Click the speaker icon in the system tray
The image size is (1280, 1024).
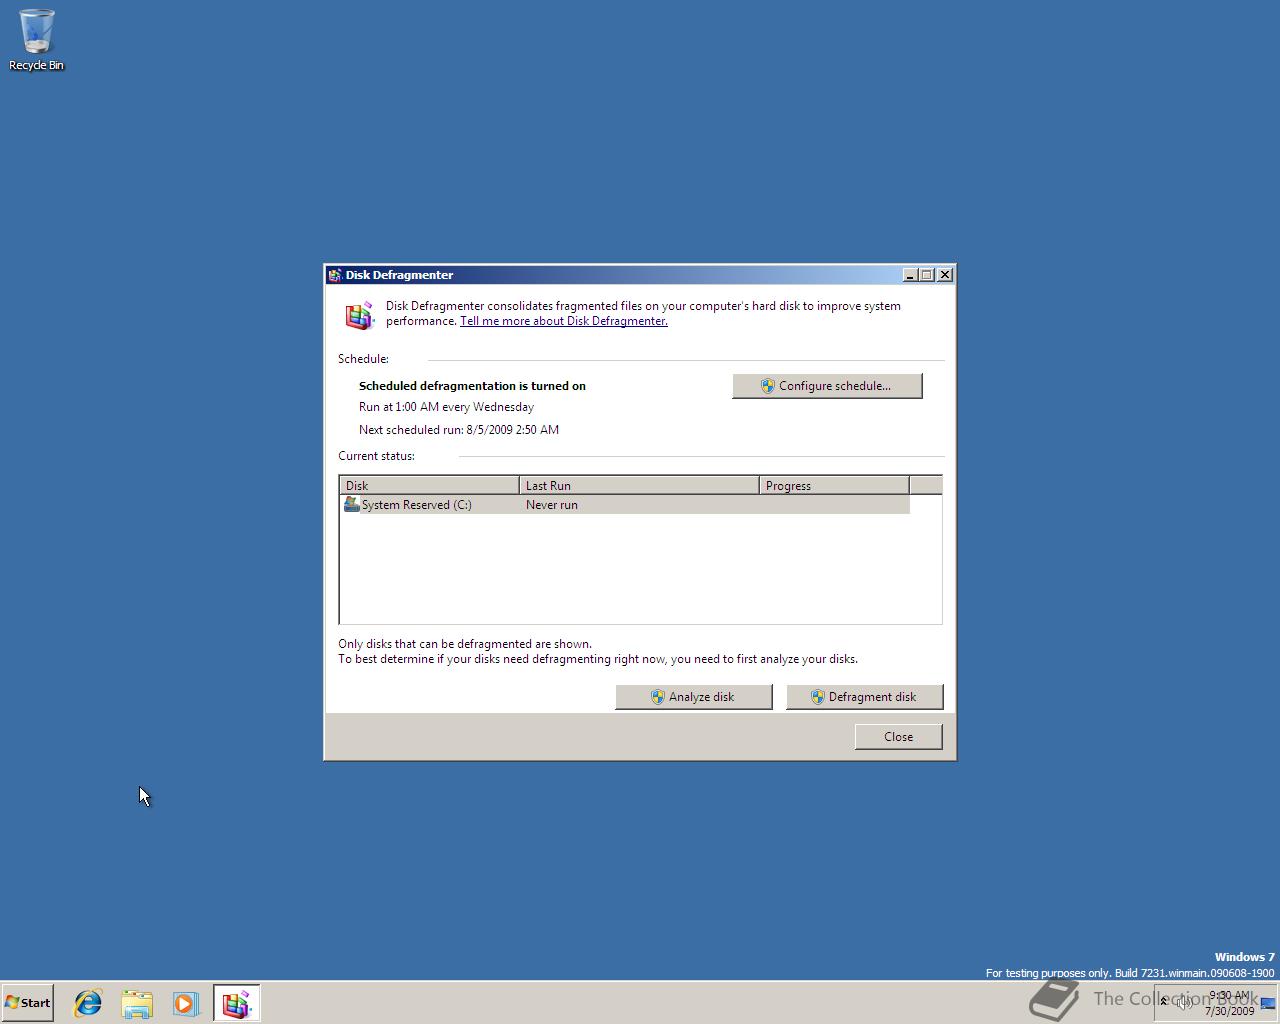[x=1184, y=1002]
